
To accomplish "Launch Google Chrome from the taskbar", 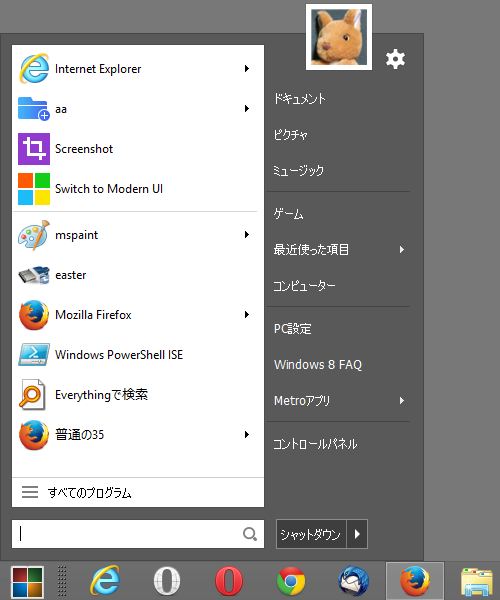I will coord(291,581).
